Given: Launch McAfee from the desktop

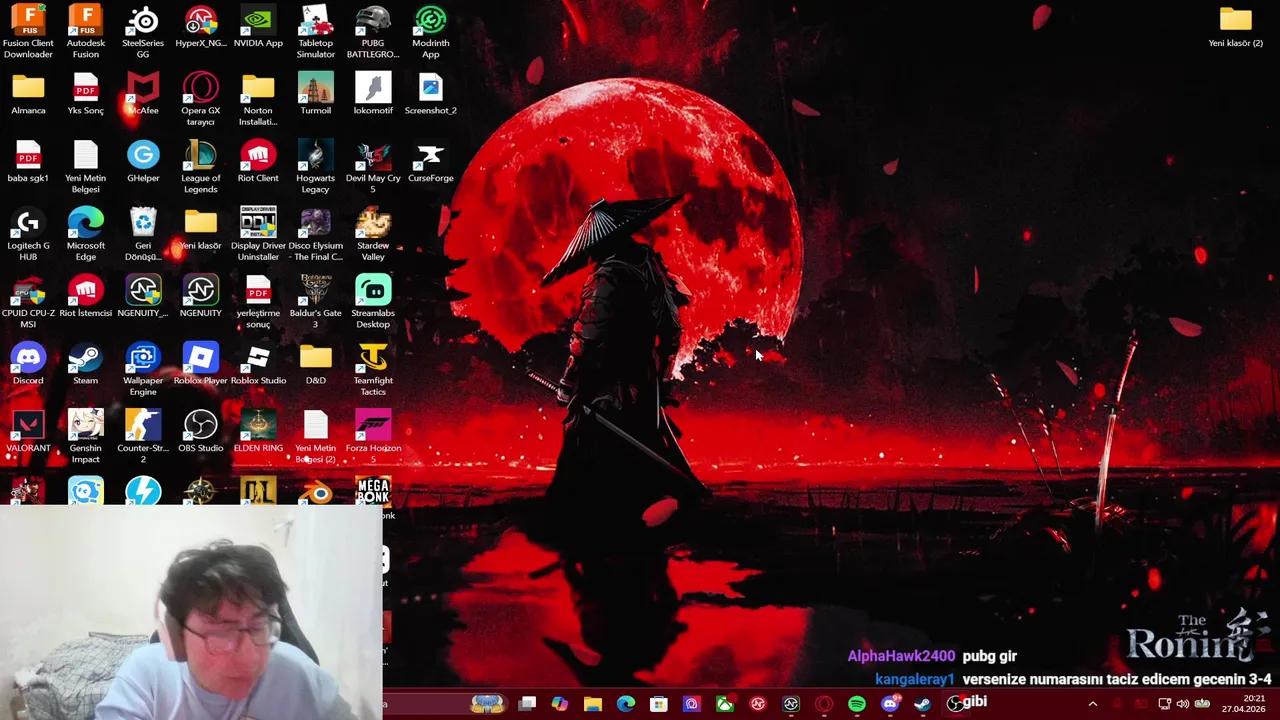Looking at the screenshot, I should click(x=143, y=94).
